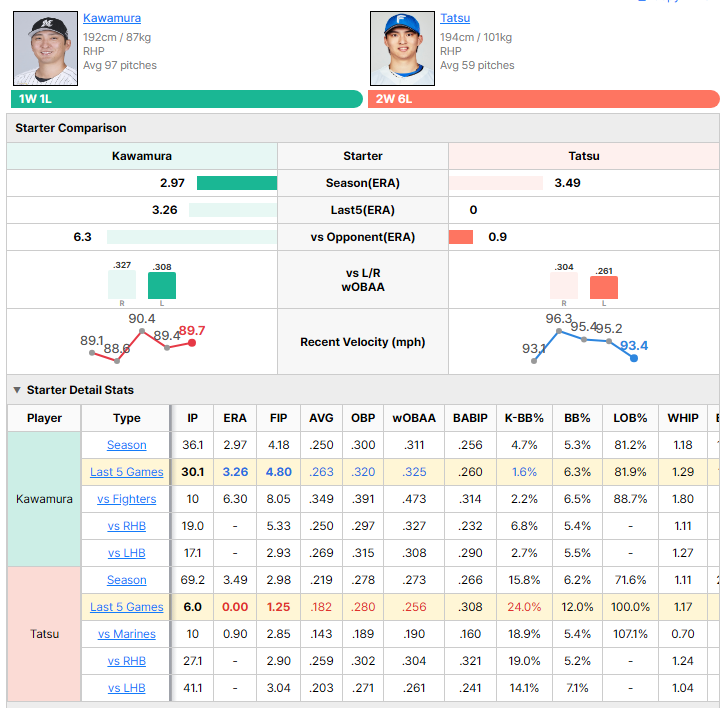Open Kawamura's Last 5 Games link

point(126,472)
